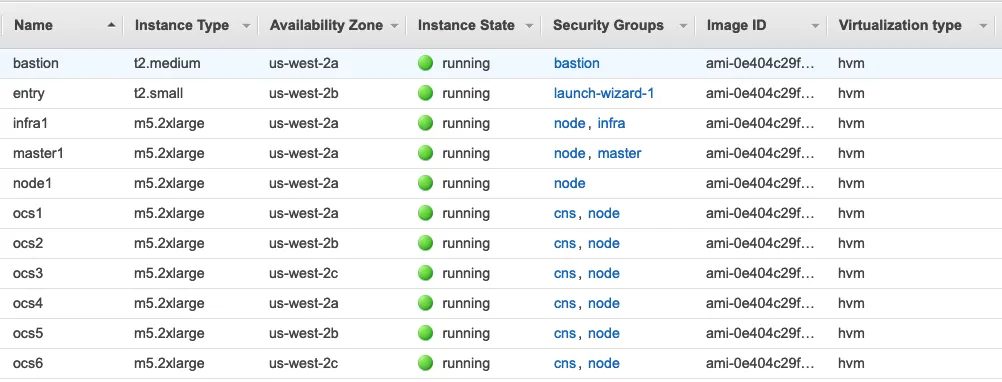Open the Image ID column dropdown arrow

[815, 26]
